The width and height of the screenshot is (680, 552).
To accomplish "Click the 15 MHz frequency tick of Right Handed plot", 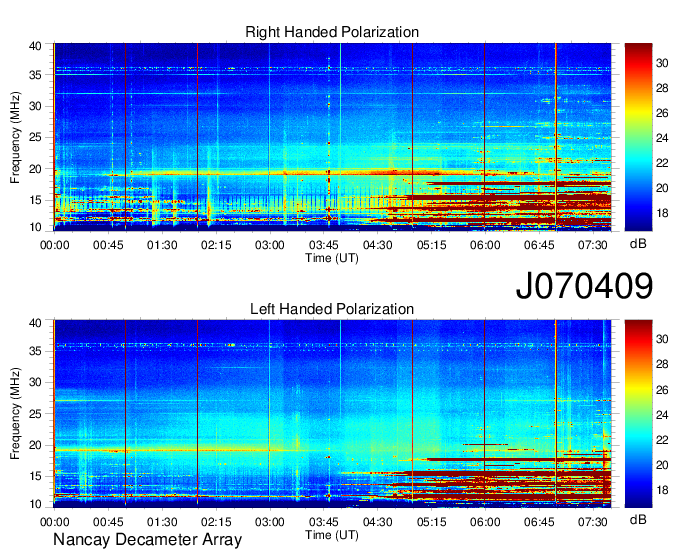I will click(35, 200).
